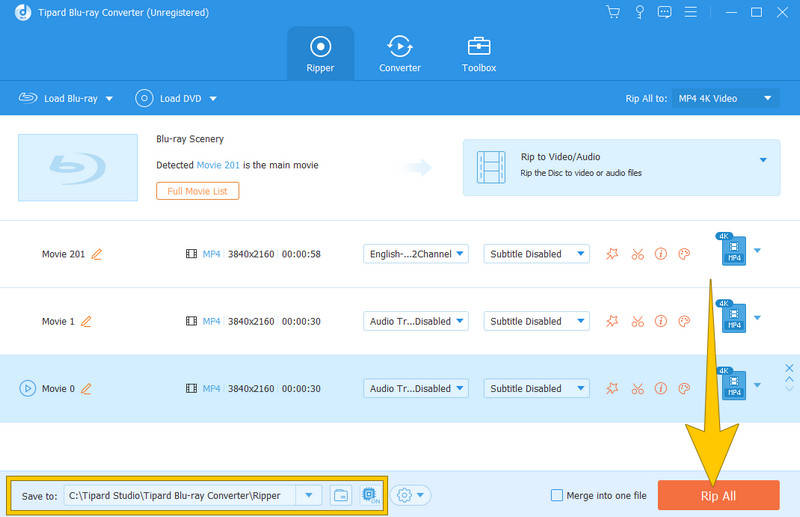Click Load Blu-ray
Viewport: 800px width, 517px height.
tap(58, 98)
